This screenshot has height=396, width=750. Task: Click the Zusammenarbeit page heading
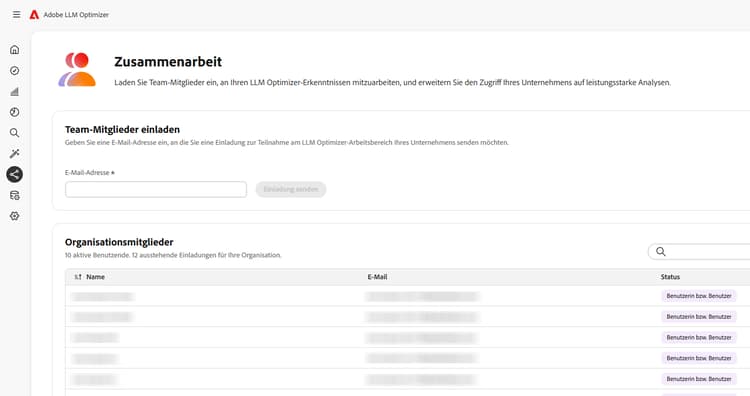pos(168,62)
